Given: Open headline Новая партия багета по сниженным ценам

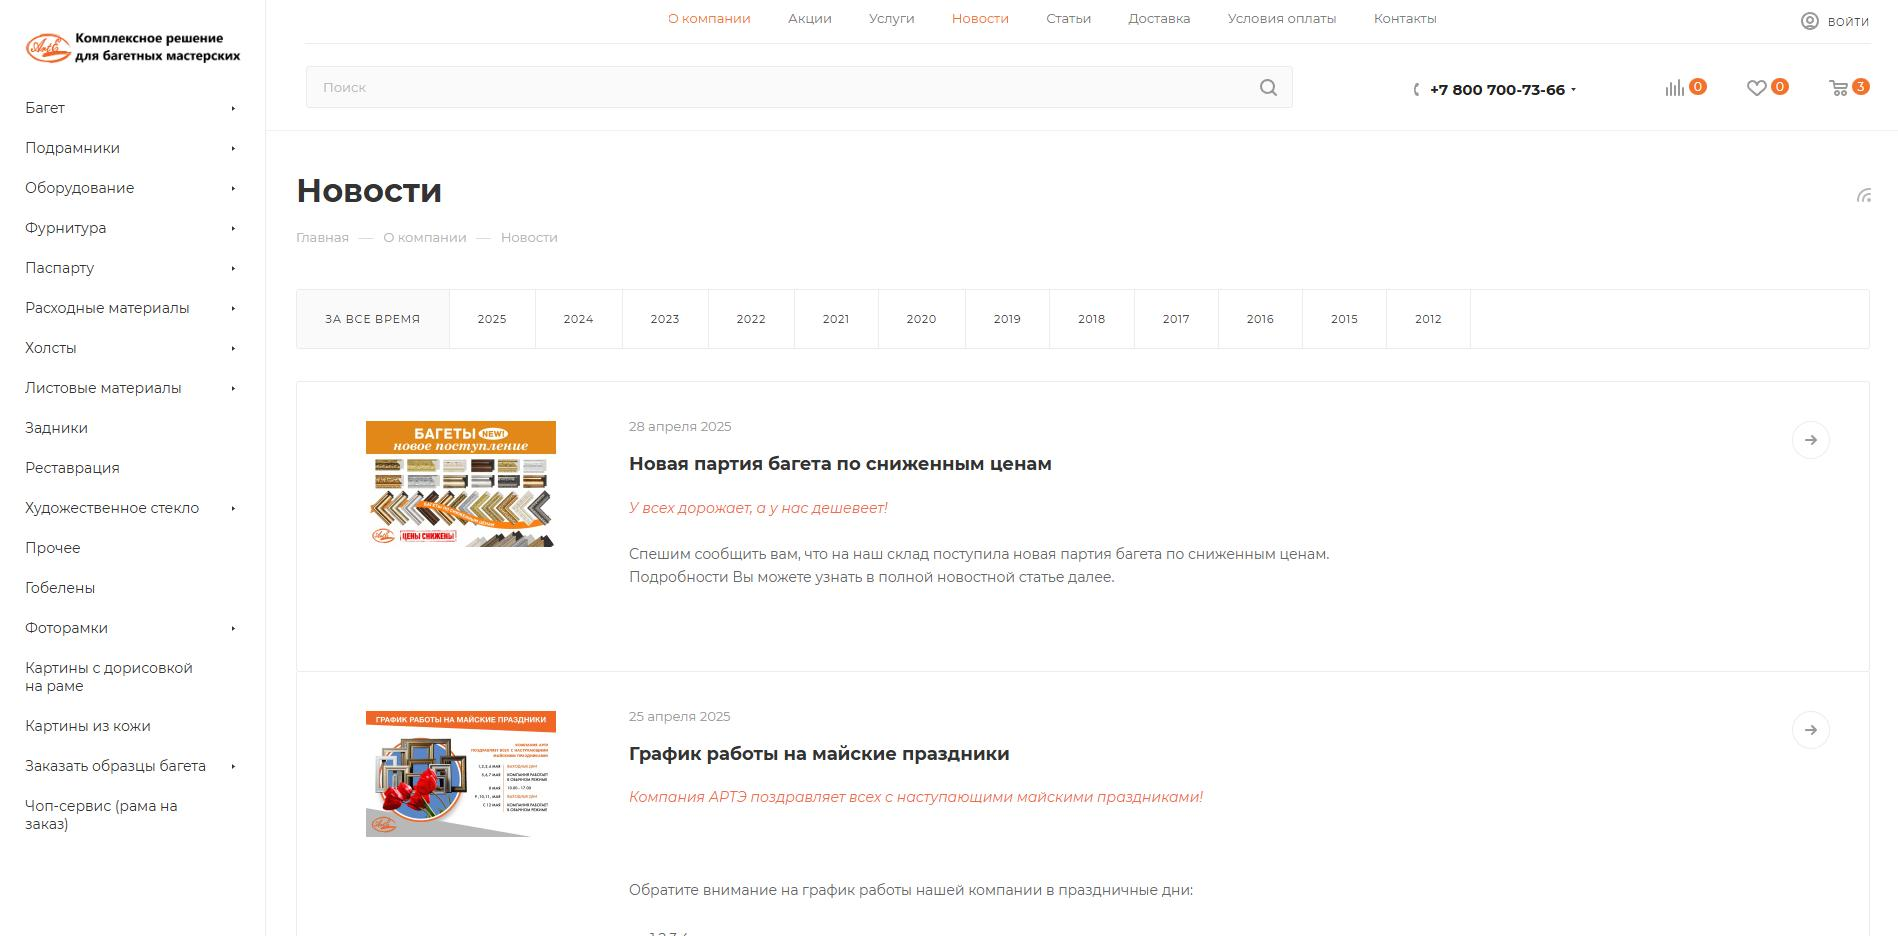Looking at the screenshot, I should (x=840, y=464).
